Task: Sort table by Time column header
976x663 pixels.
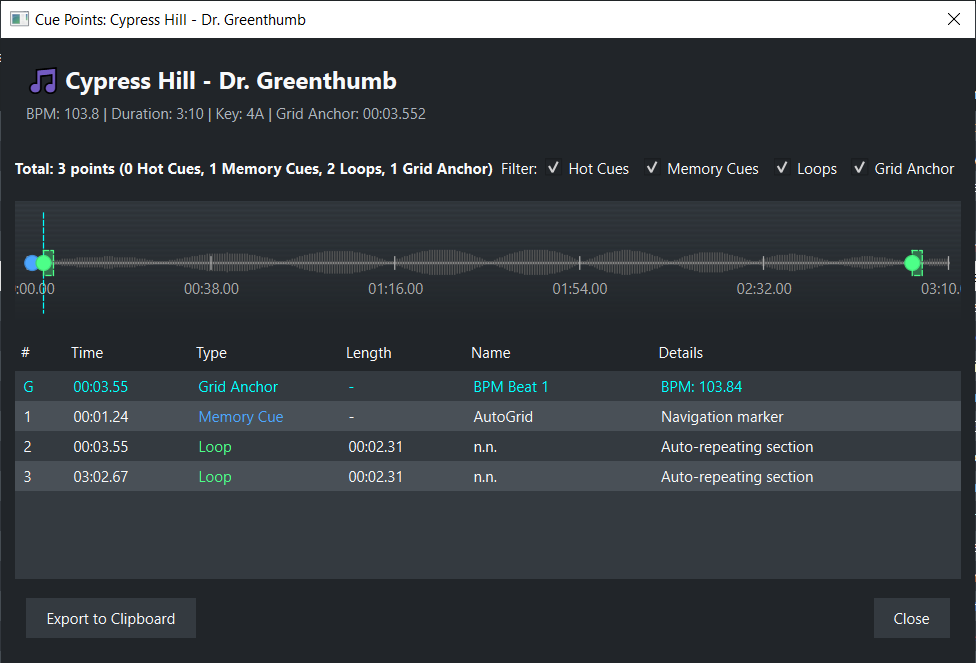Action: (x=87, y=353)
